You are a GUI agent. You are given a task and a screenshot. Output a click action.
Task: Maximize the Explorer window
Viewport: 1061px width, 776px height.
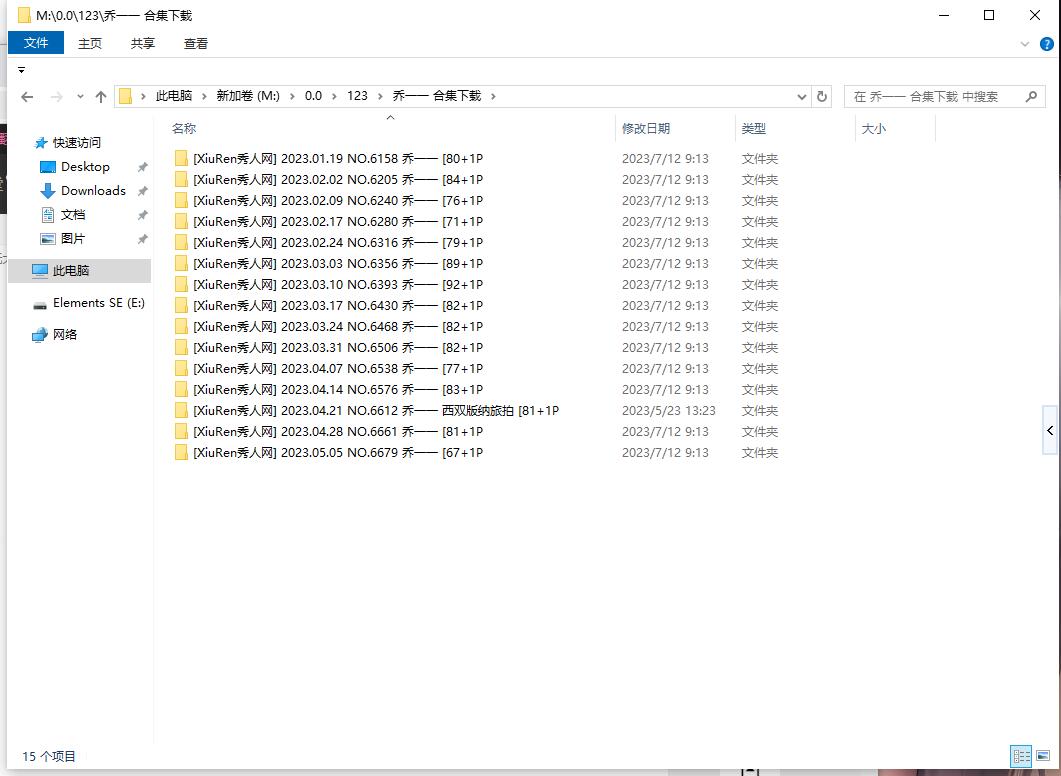click(x=989, y=15)
